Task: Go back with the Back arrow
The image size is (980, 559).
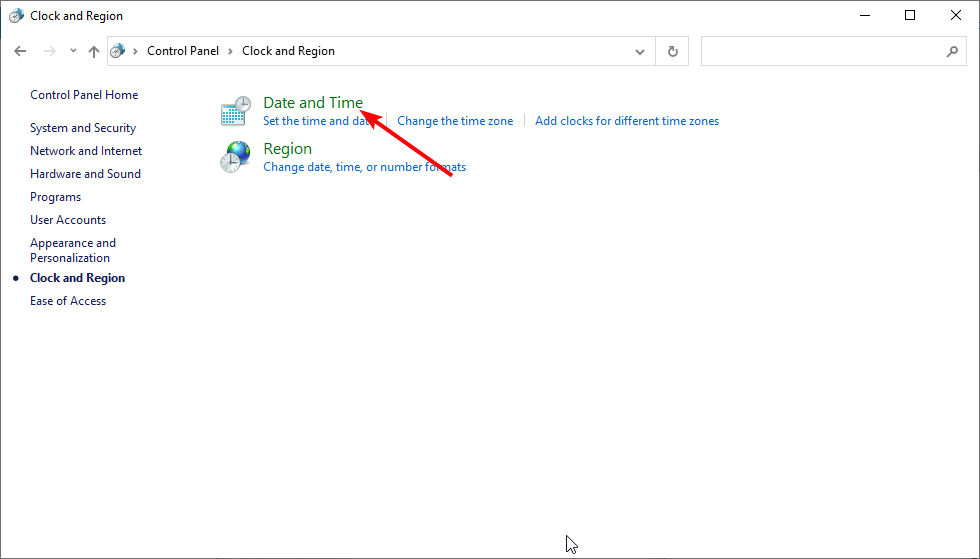Action: [20, 51]
